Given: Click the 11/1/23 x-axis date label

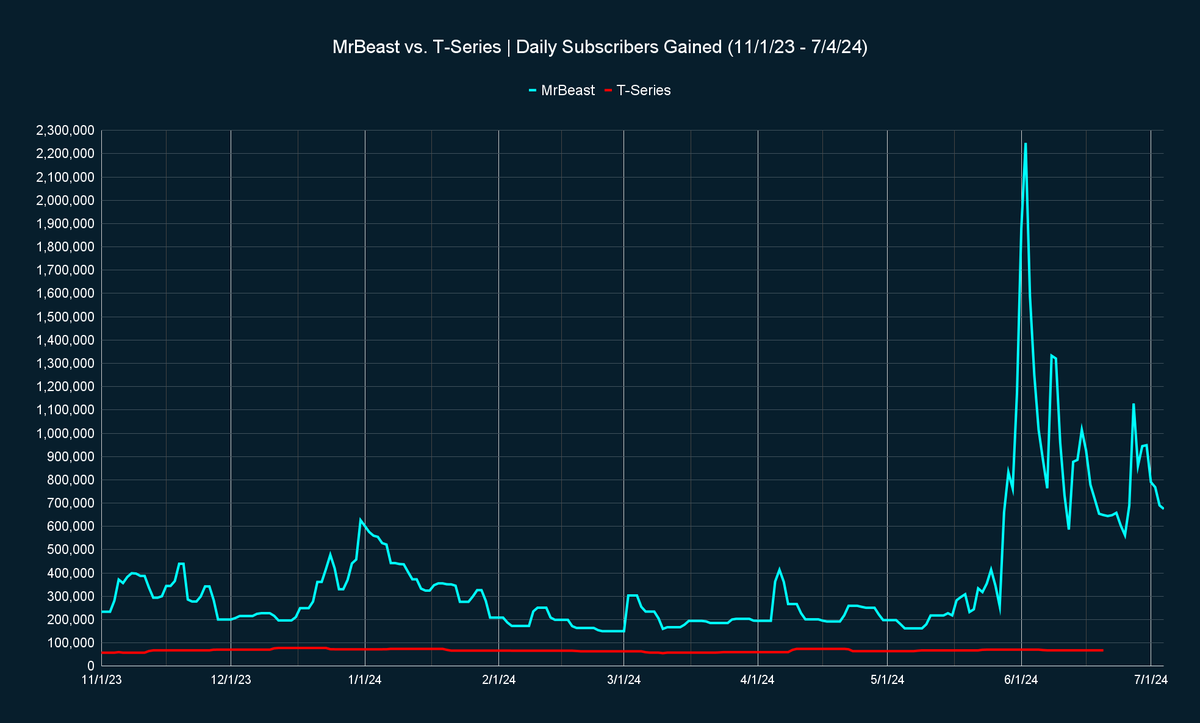Looking at the screenshot, I should [x=102, y=681].
